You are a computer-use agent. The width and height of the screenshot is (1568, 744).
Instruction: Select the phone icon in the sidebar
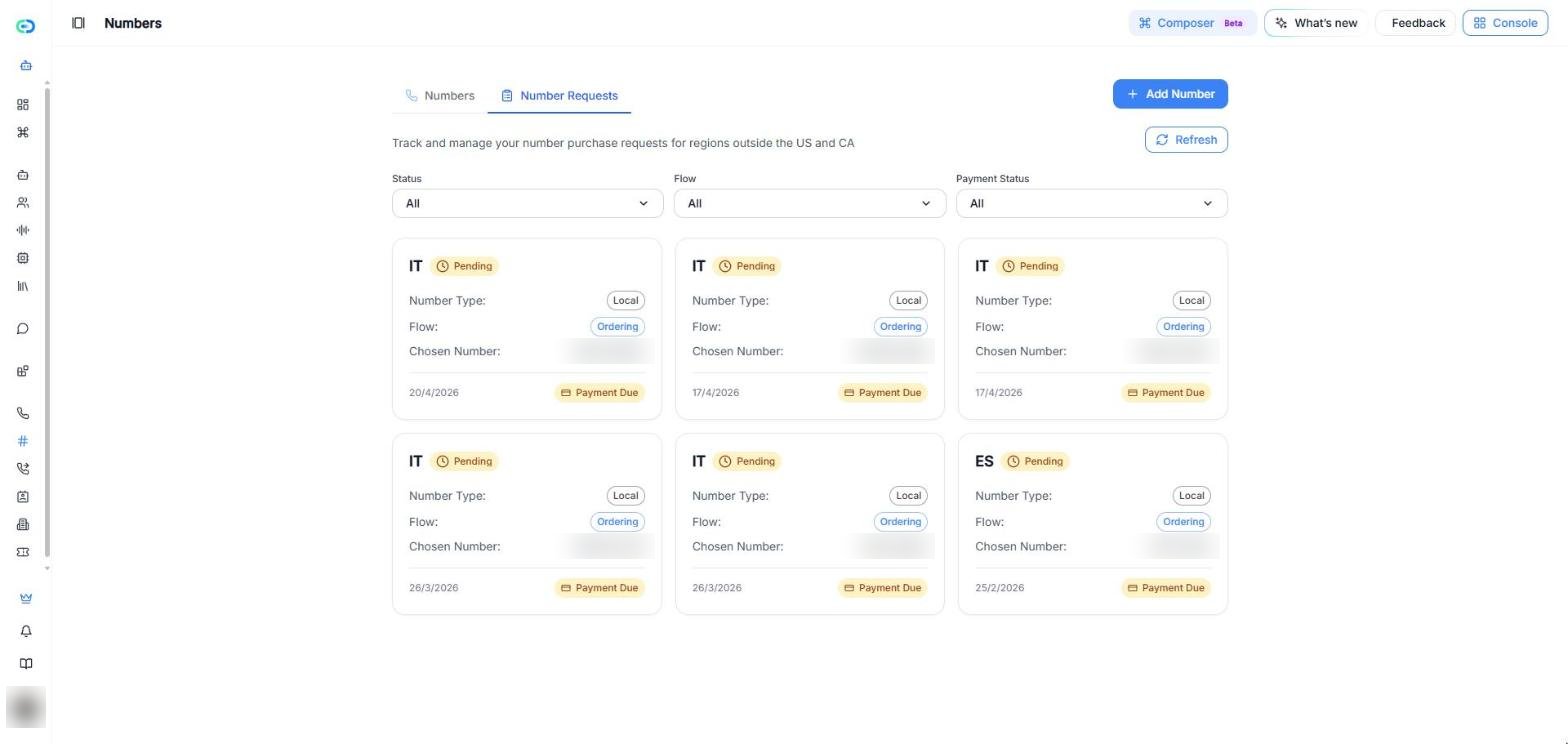pos(23,413)
